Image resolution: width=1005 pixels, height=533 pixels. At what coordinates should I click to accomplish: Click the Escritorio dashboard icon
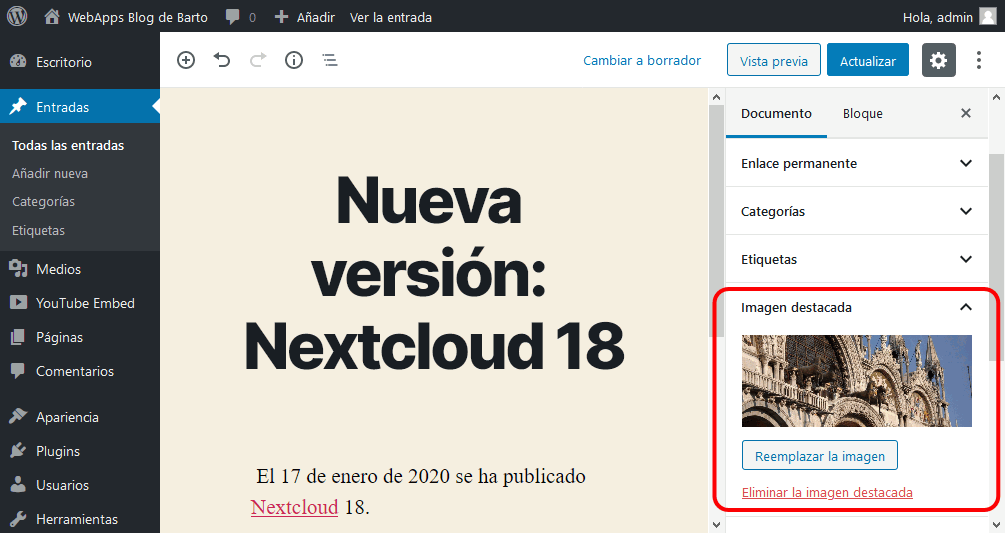(18, 62)
